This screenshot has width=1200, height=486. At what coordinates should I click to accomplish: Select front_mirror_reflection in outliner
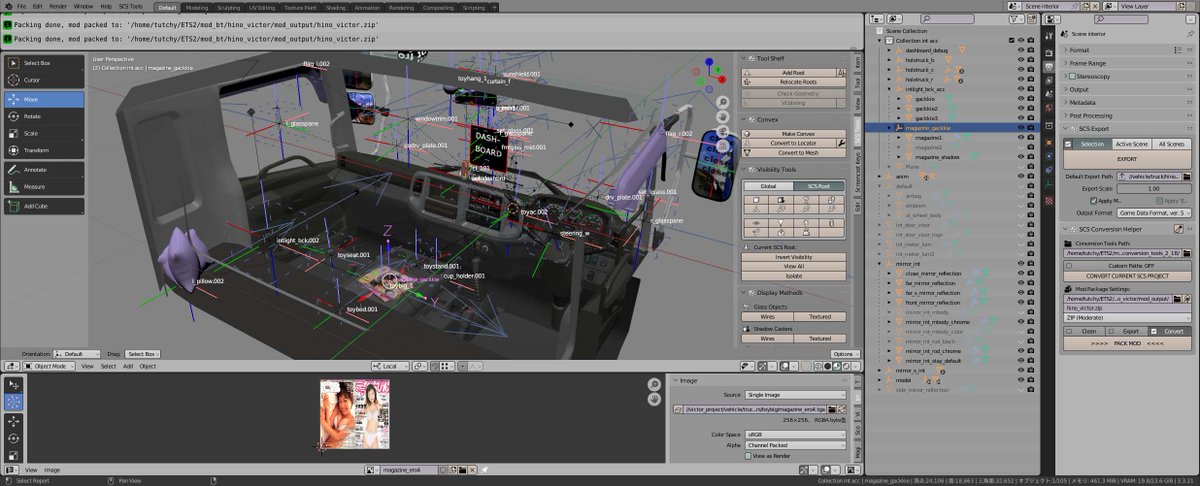point(932,302)
